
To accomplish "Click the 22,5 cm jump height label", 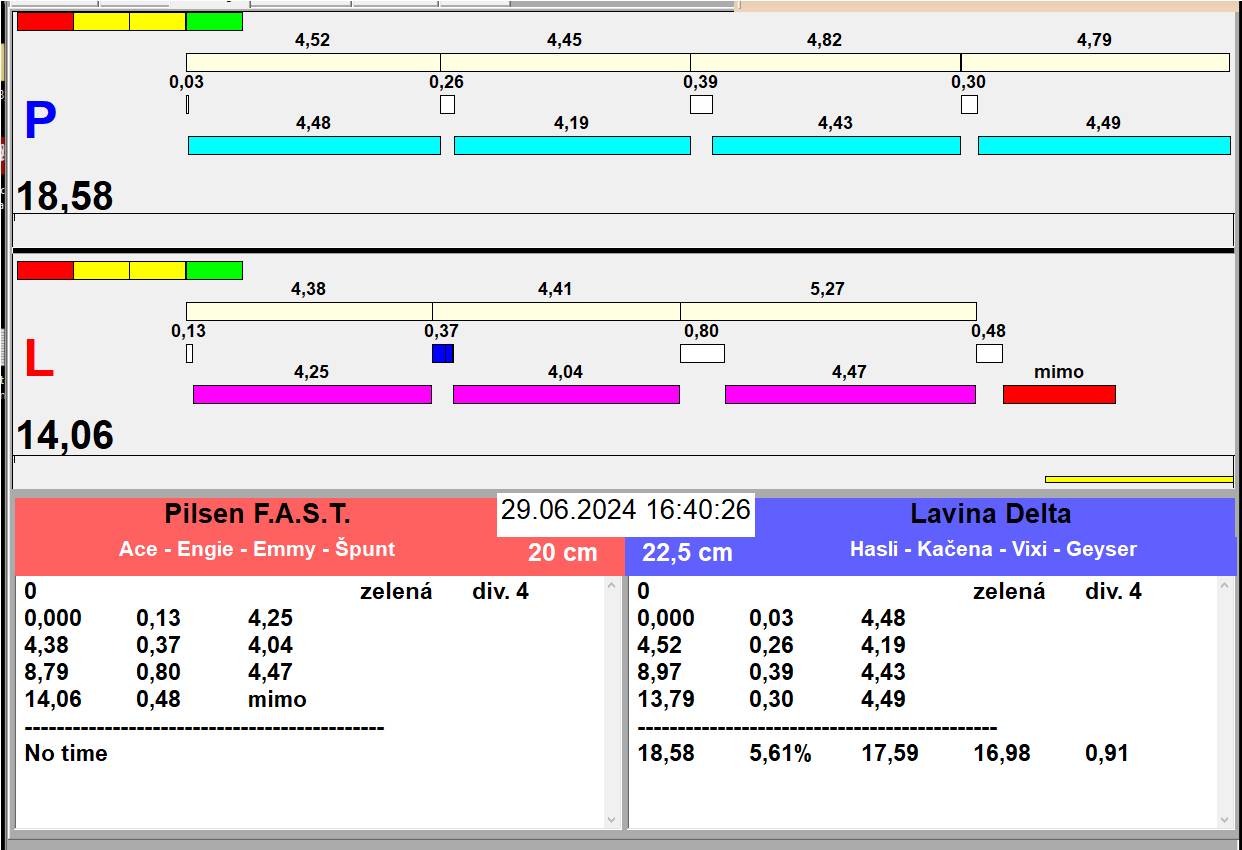I will [687, 552].
